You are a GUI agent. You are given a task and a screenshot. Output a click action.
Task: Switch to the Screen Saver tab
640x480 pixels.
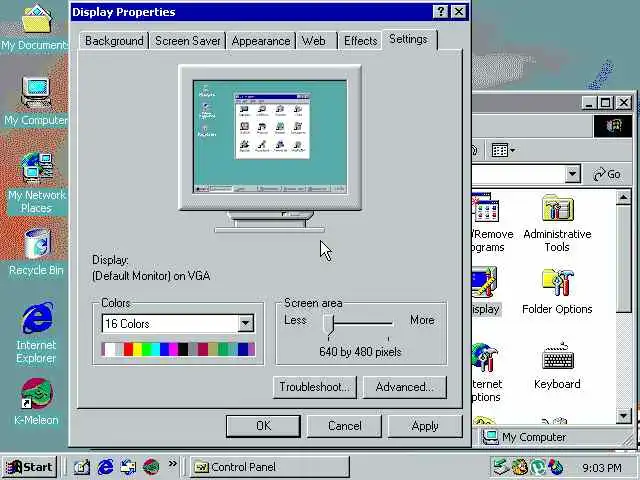(188, 41)
